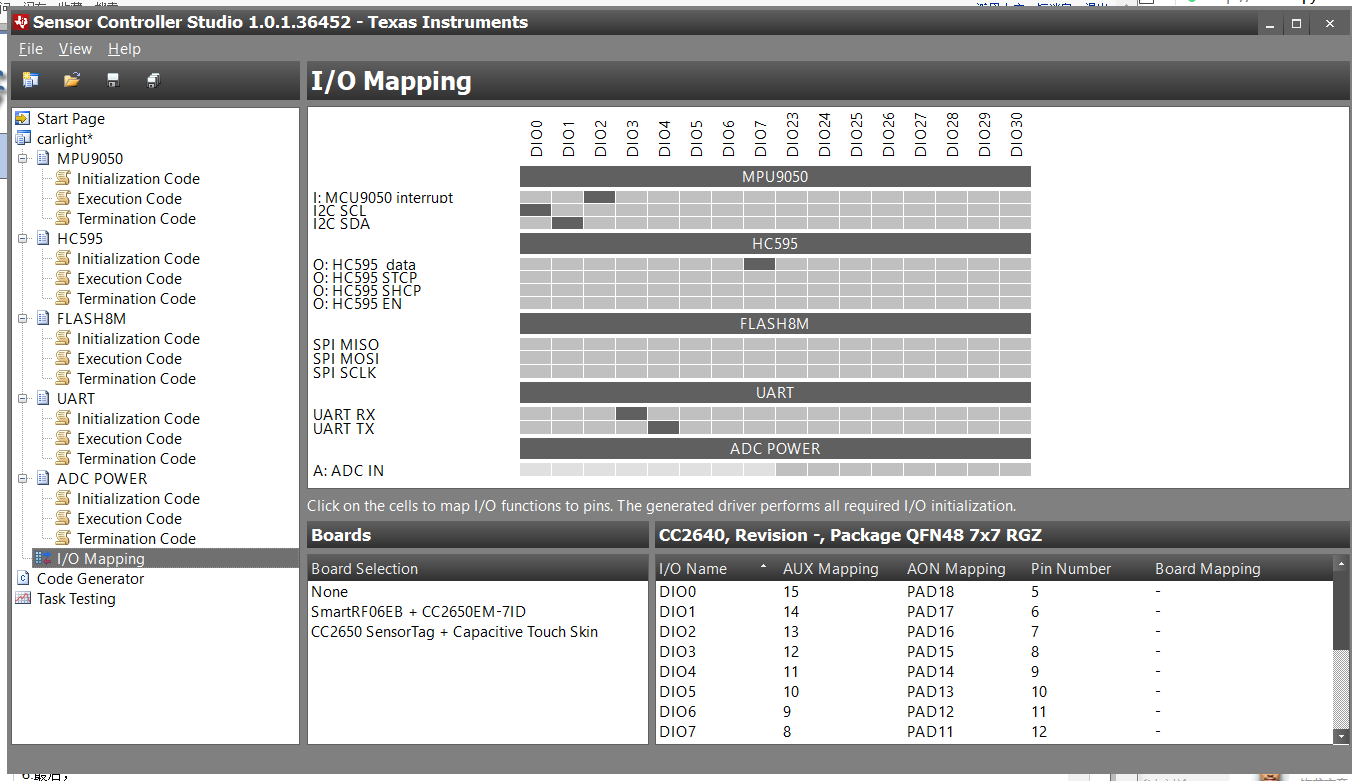Open the View menu
The image size is (1352, 781).
point(75,49)
